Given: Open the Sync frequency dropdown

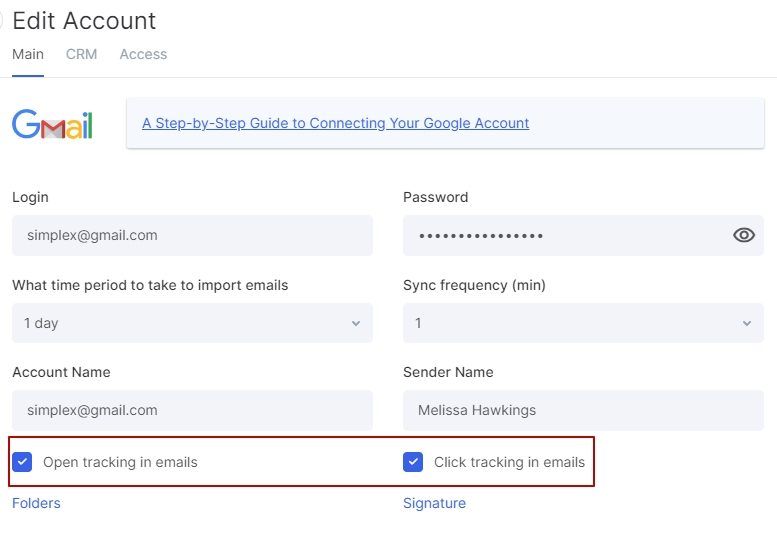Looking at the screenshot, I should 583,323.
